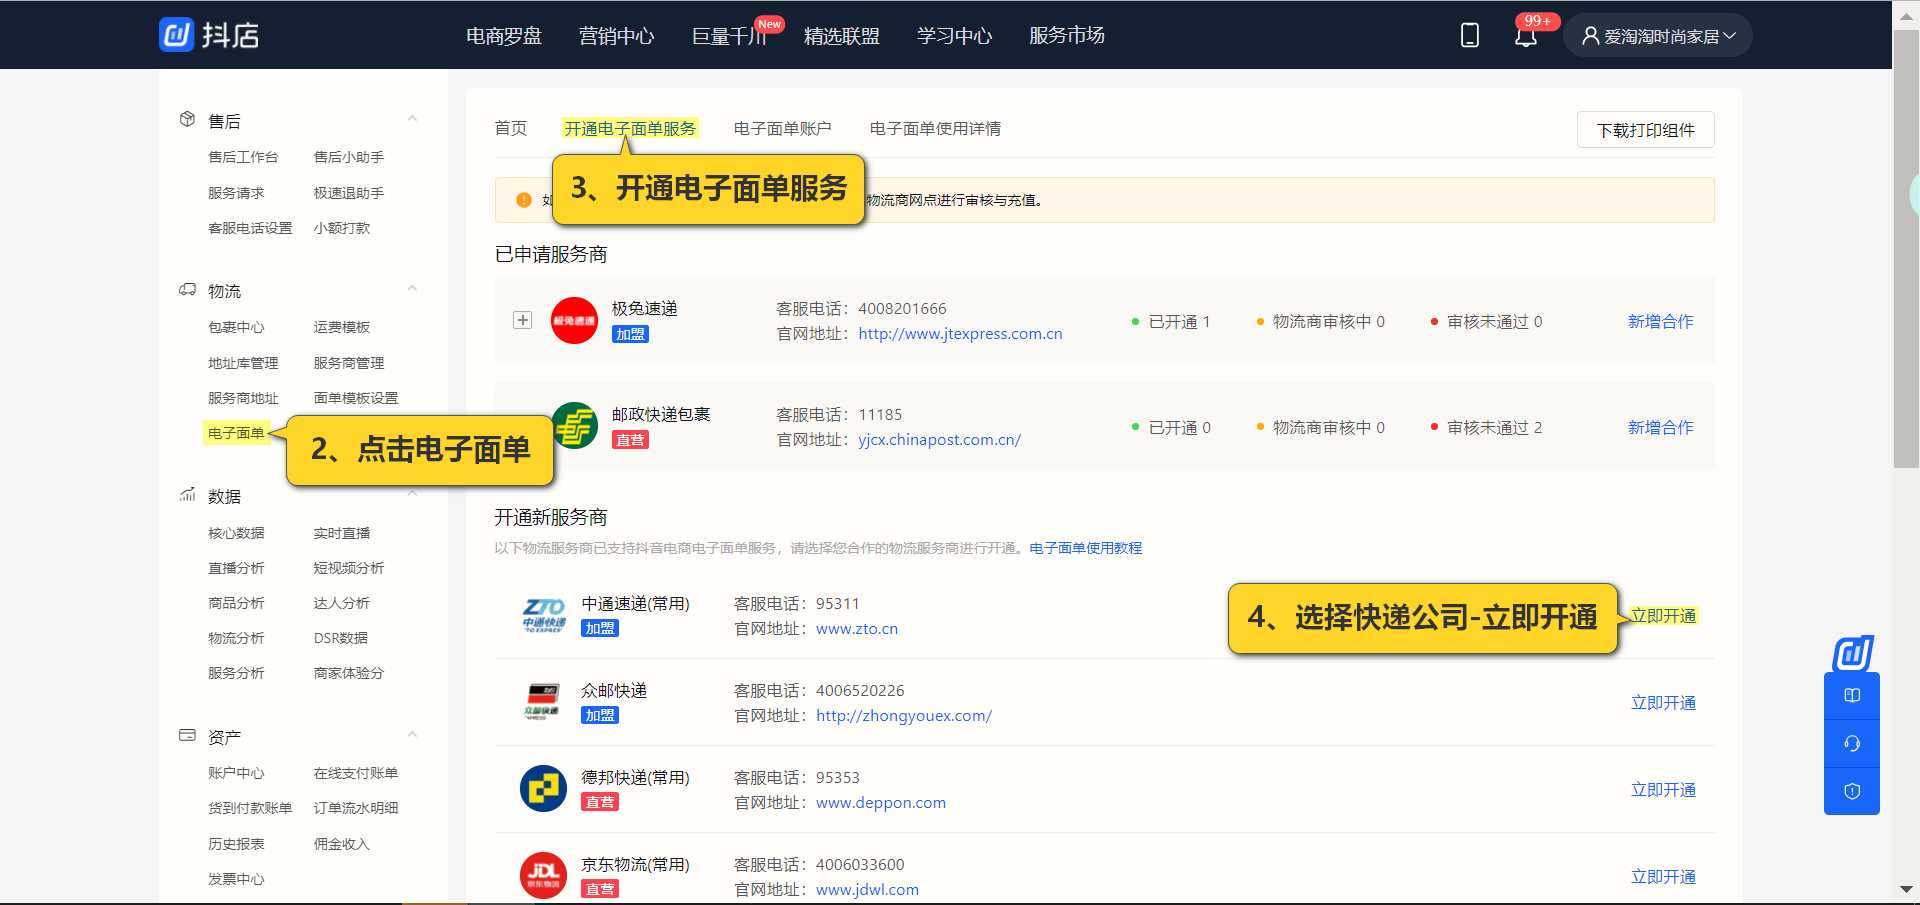Click the 中通快递 ZTO logo
This screenshot has width=1920, height=905.
[x=543, y=614]
